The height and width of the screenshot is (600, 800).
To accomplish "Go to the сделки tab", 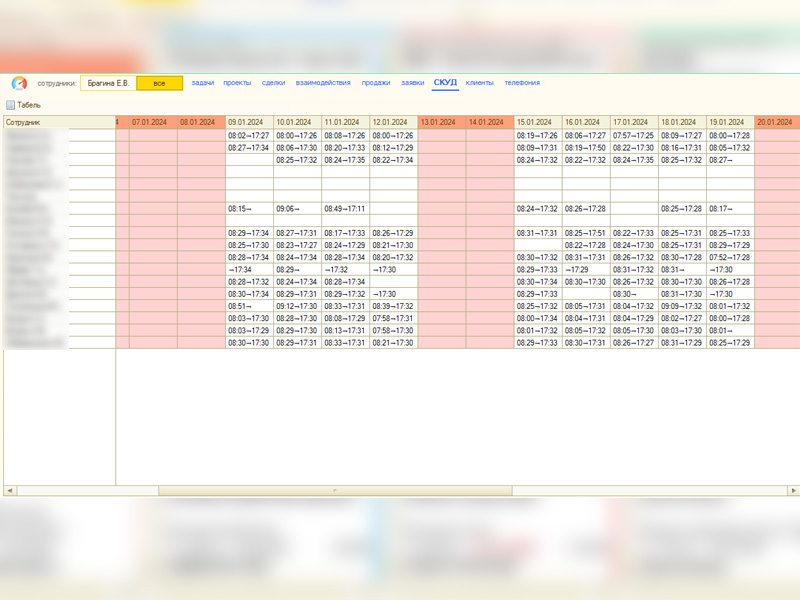I will point(273,83).
